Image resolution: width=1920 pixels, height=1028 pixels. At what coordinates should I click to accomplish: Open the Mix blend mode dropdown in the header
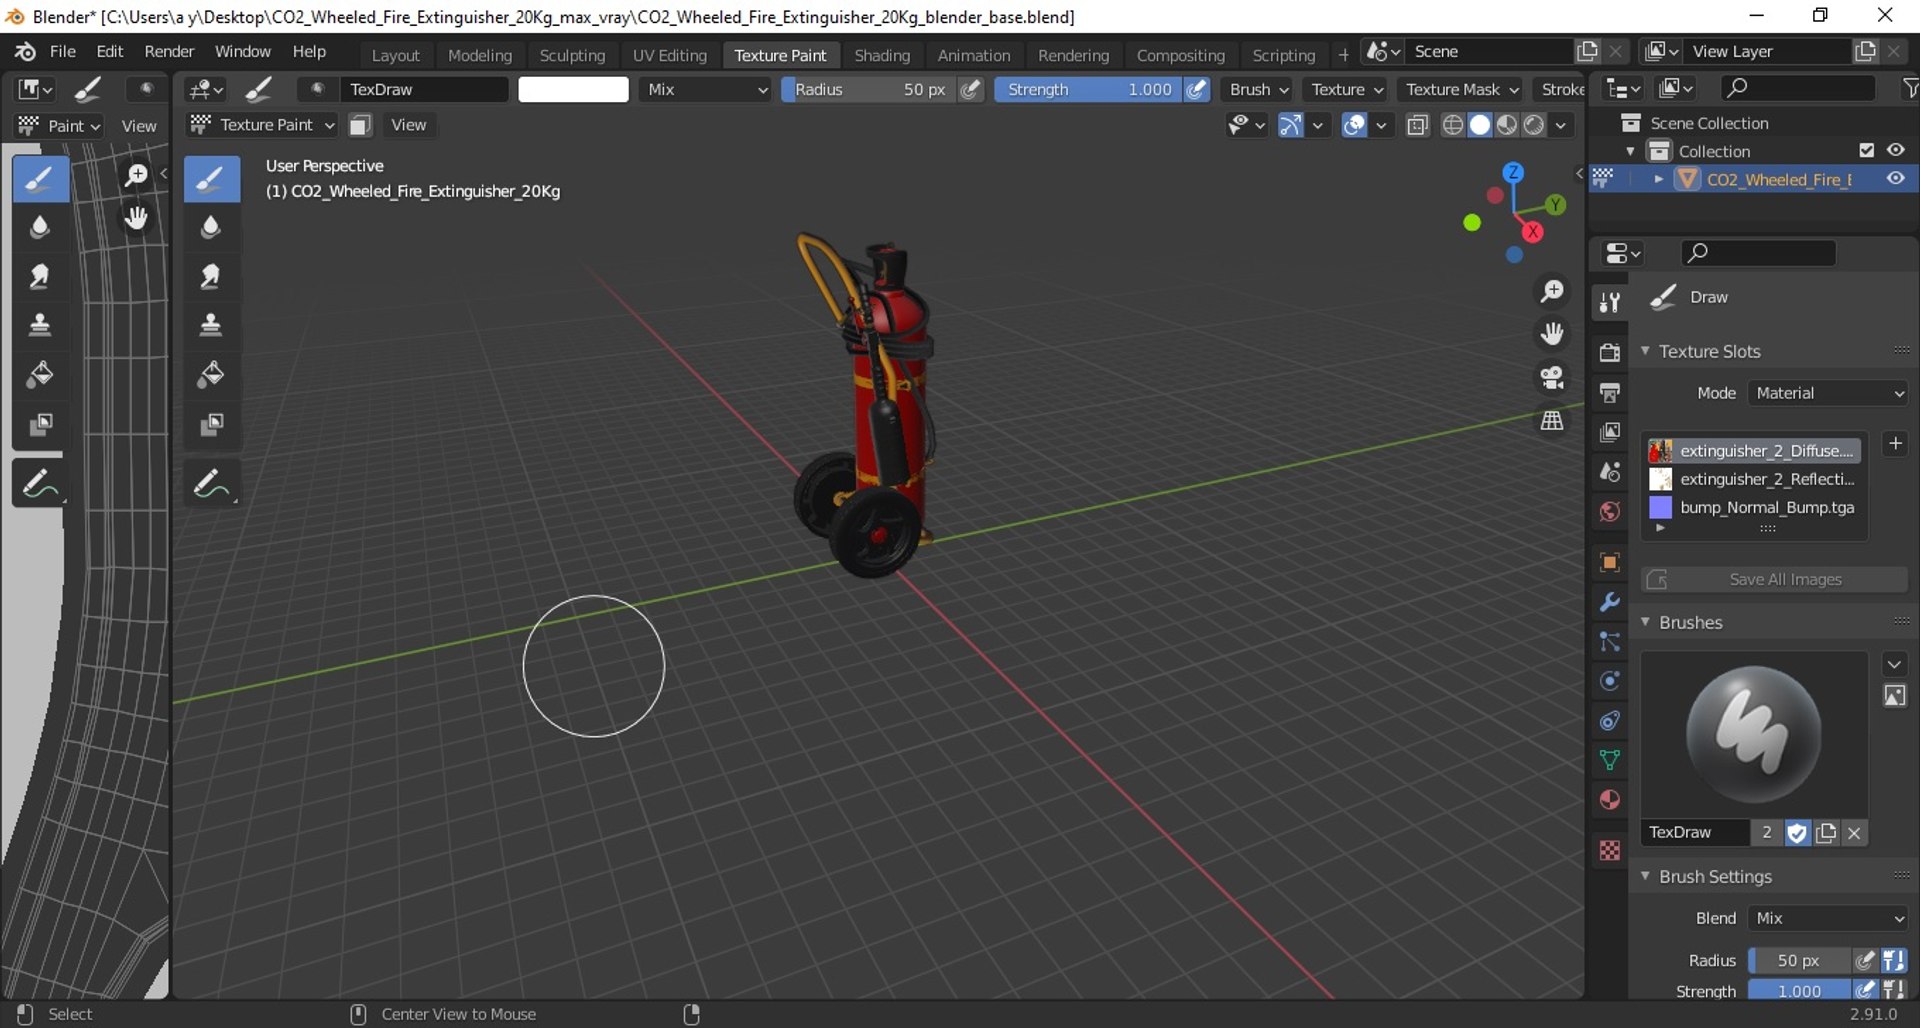click(707, 89)
